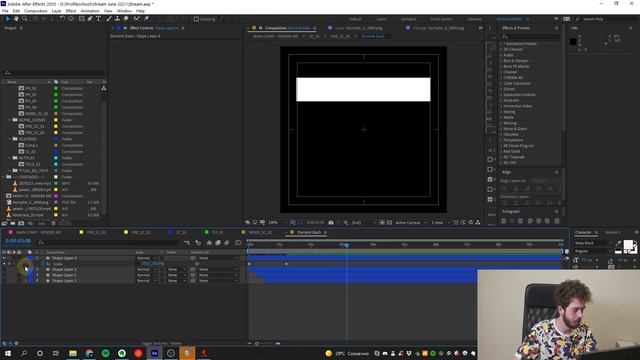Click the current time display 0:00:03:08
Screen dimensions: 640x360
tap(18, 241)
